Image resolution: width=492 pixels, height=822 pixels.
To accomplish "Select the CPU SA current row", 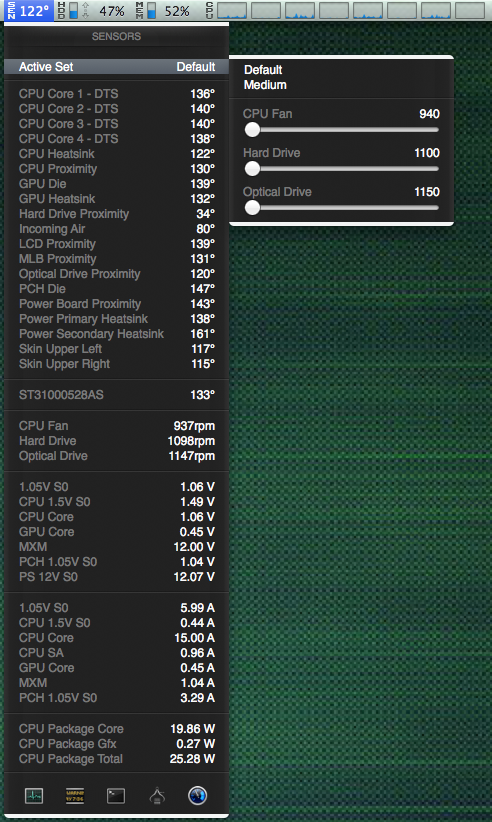I will pos(116,653).
